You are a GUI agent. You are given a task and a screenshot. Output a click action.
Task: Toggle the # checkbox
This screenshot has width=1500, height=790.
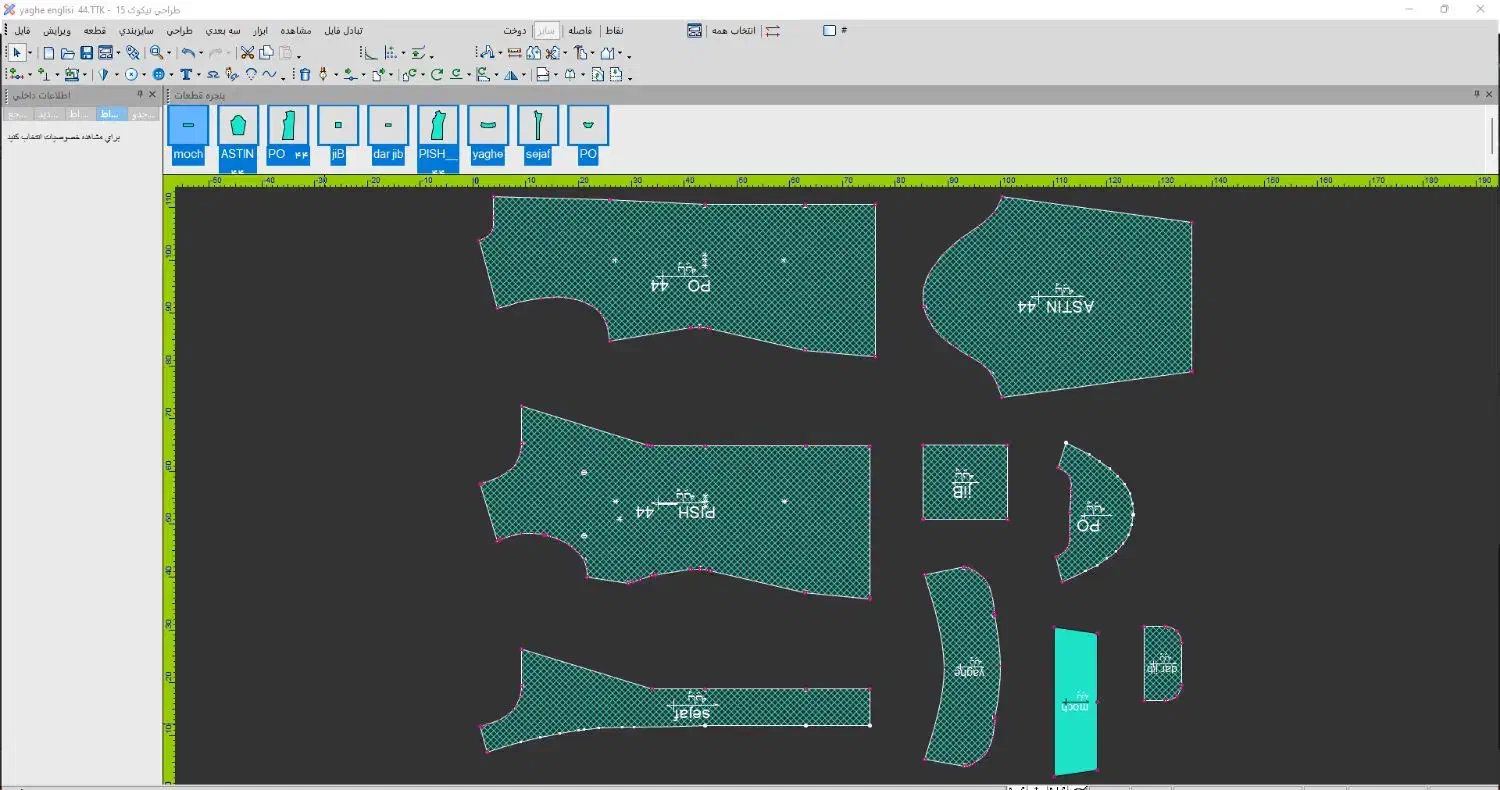pyautogui.click(x=829, y=30)
